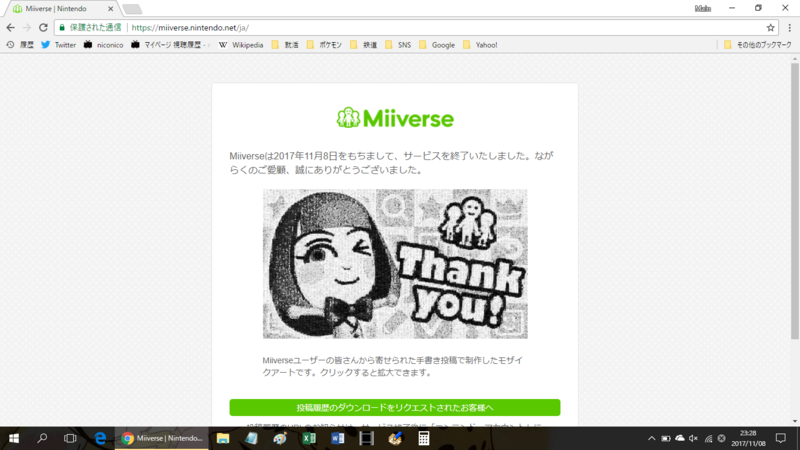Open Task View in the taskbar
Screen dimensions: 800x450
[70, 438]
